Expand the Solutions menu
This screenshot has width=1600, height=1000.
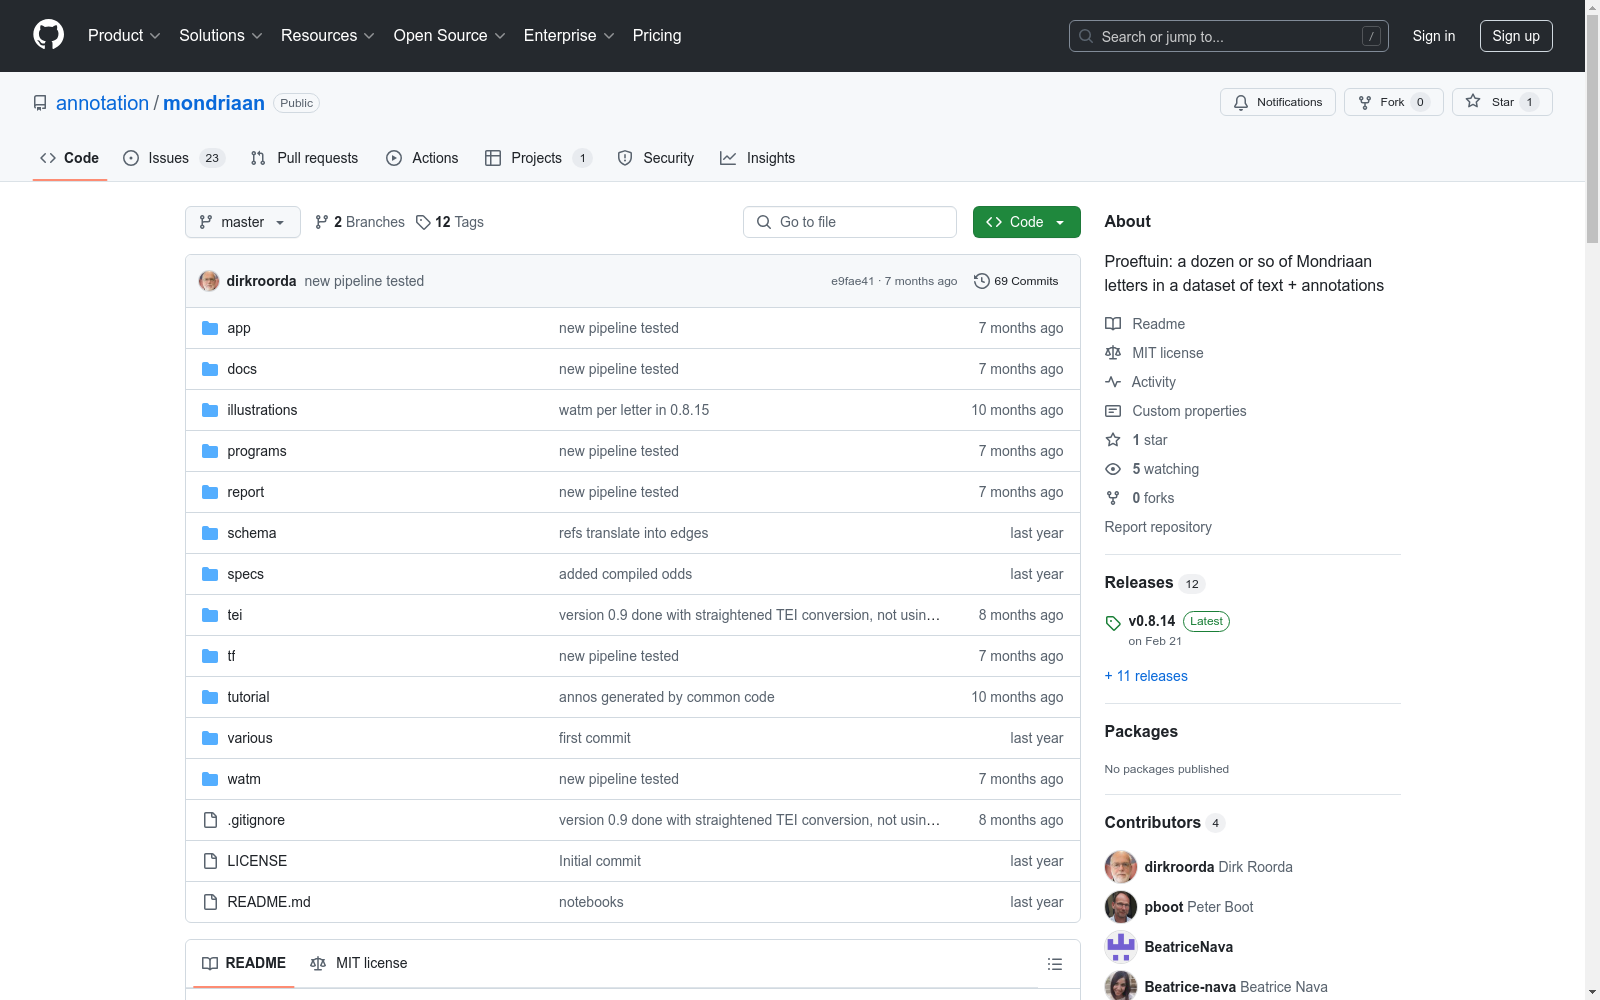coord(221,35)
